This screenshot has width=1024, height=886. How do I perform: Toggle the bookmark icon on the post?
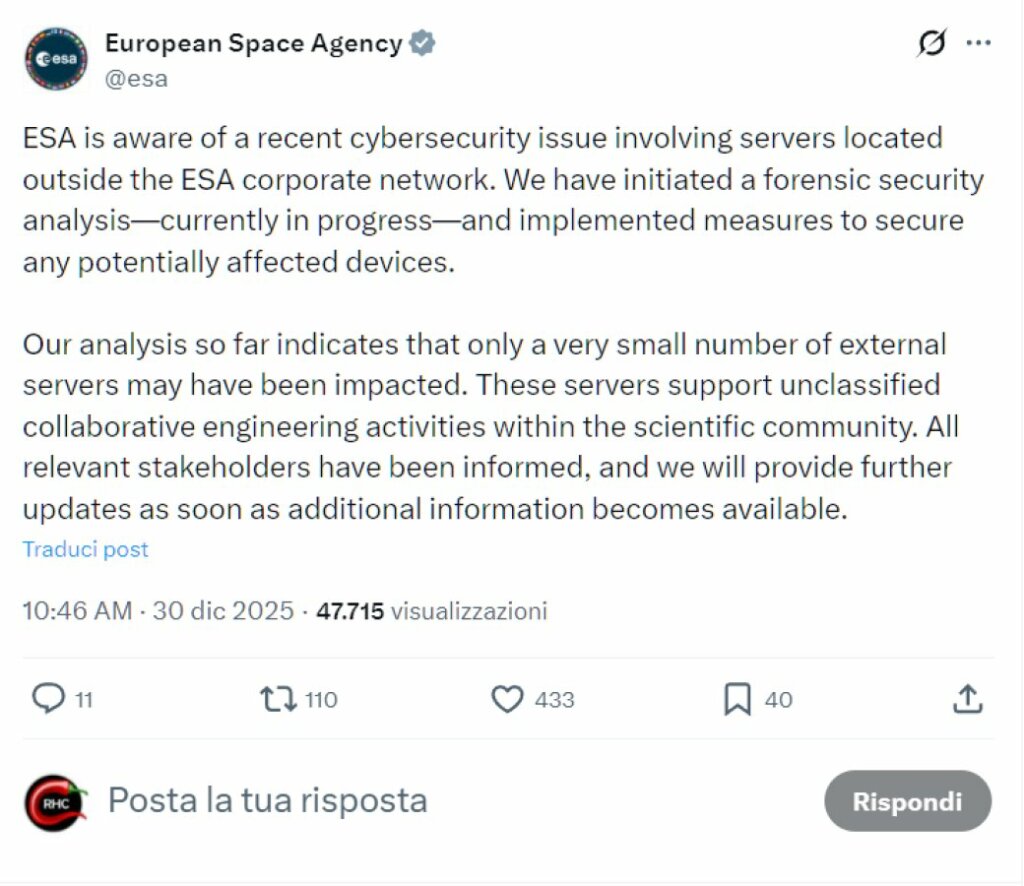pos(737,699)
